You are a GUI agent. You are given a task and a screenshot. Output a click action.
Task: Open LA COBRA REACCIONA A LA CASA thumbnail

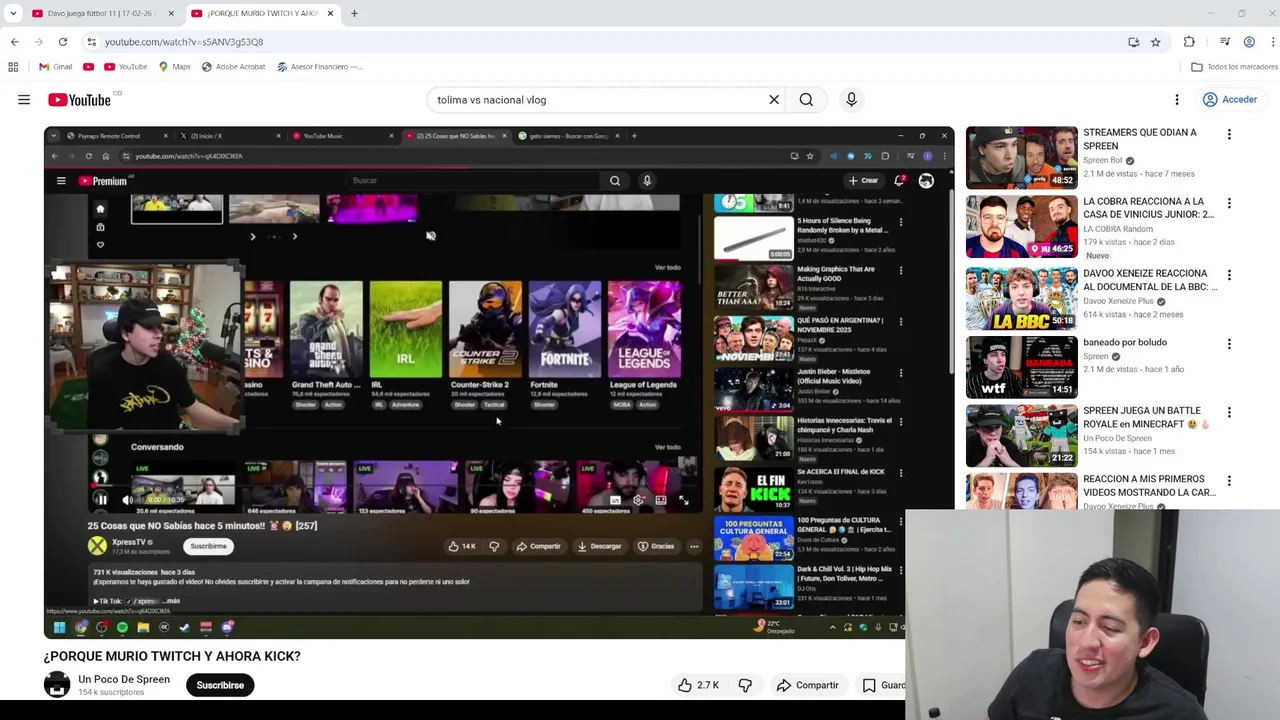pos(1021,226)
